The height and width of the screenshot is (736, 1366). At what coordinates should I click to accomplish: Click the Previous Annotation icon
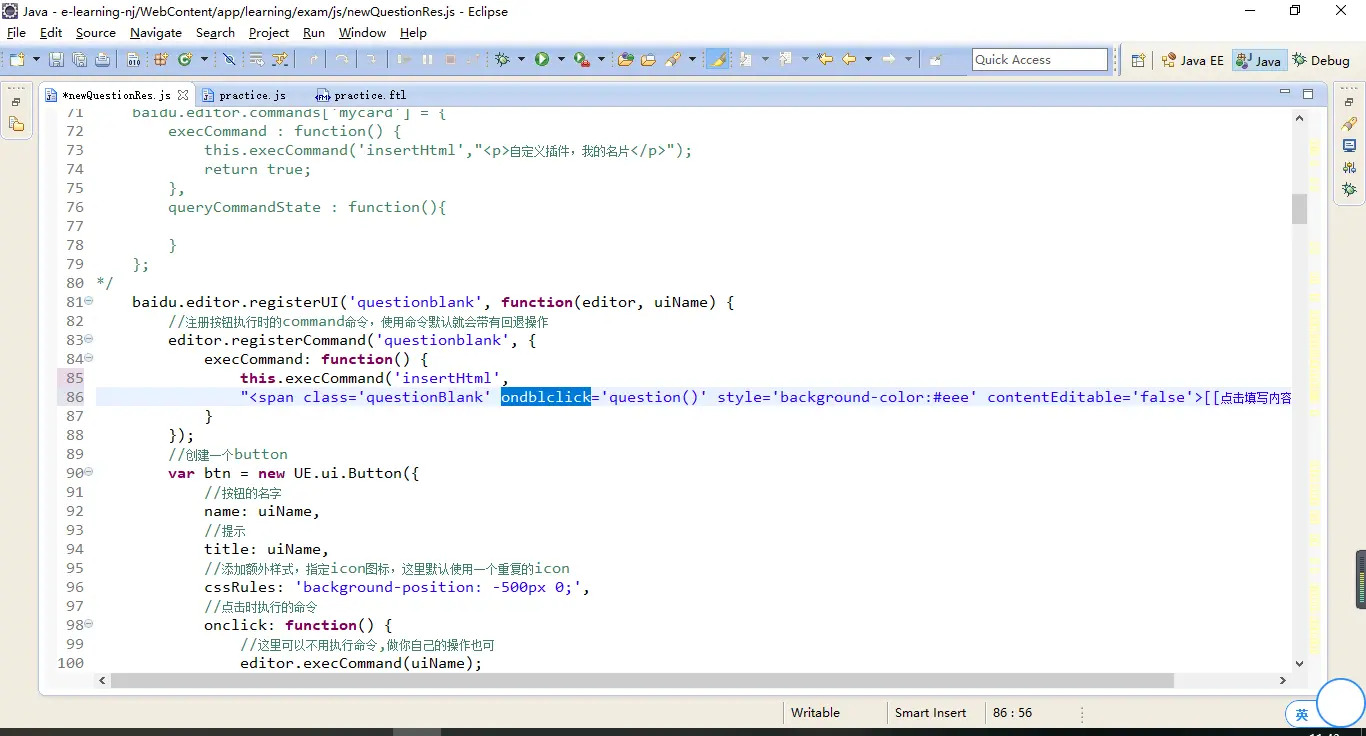[785, 60]
